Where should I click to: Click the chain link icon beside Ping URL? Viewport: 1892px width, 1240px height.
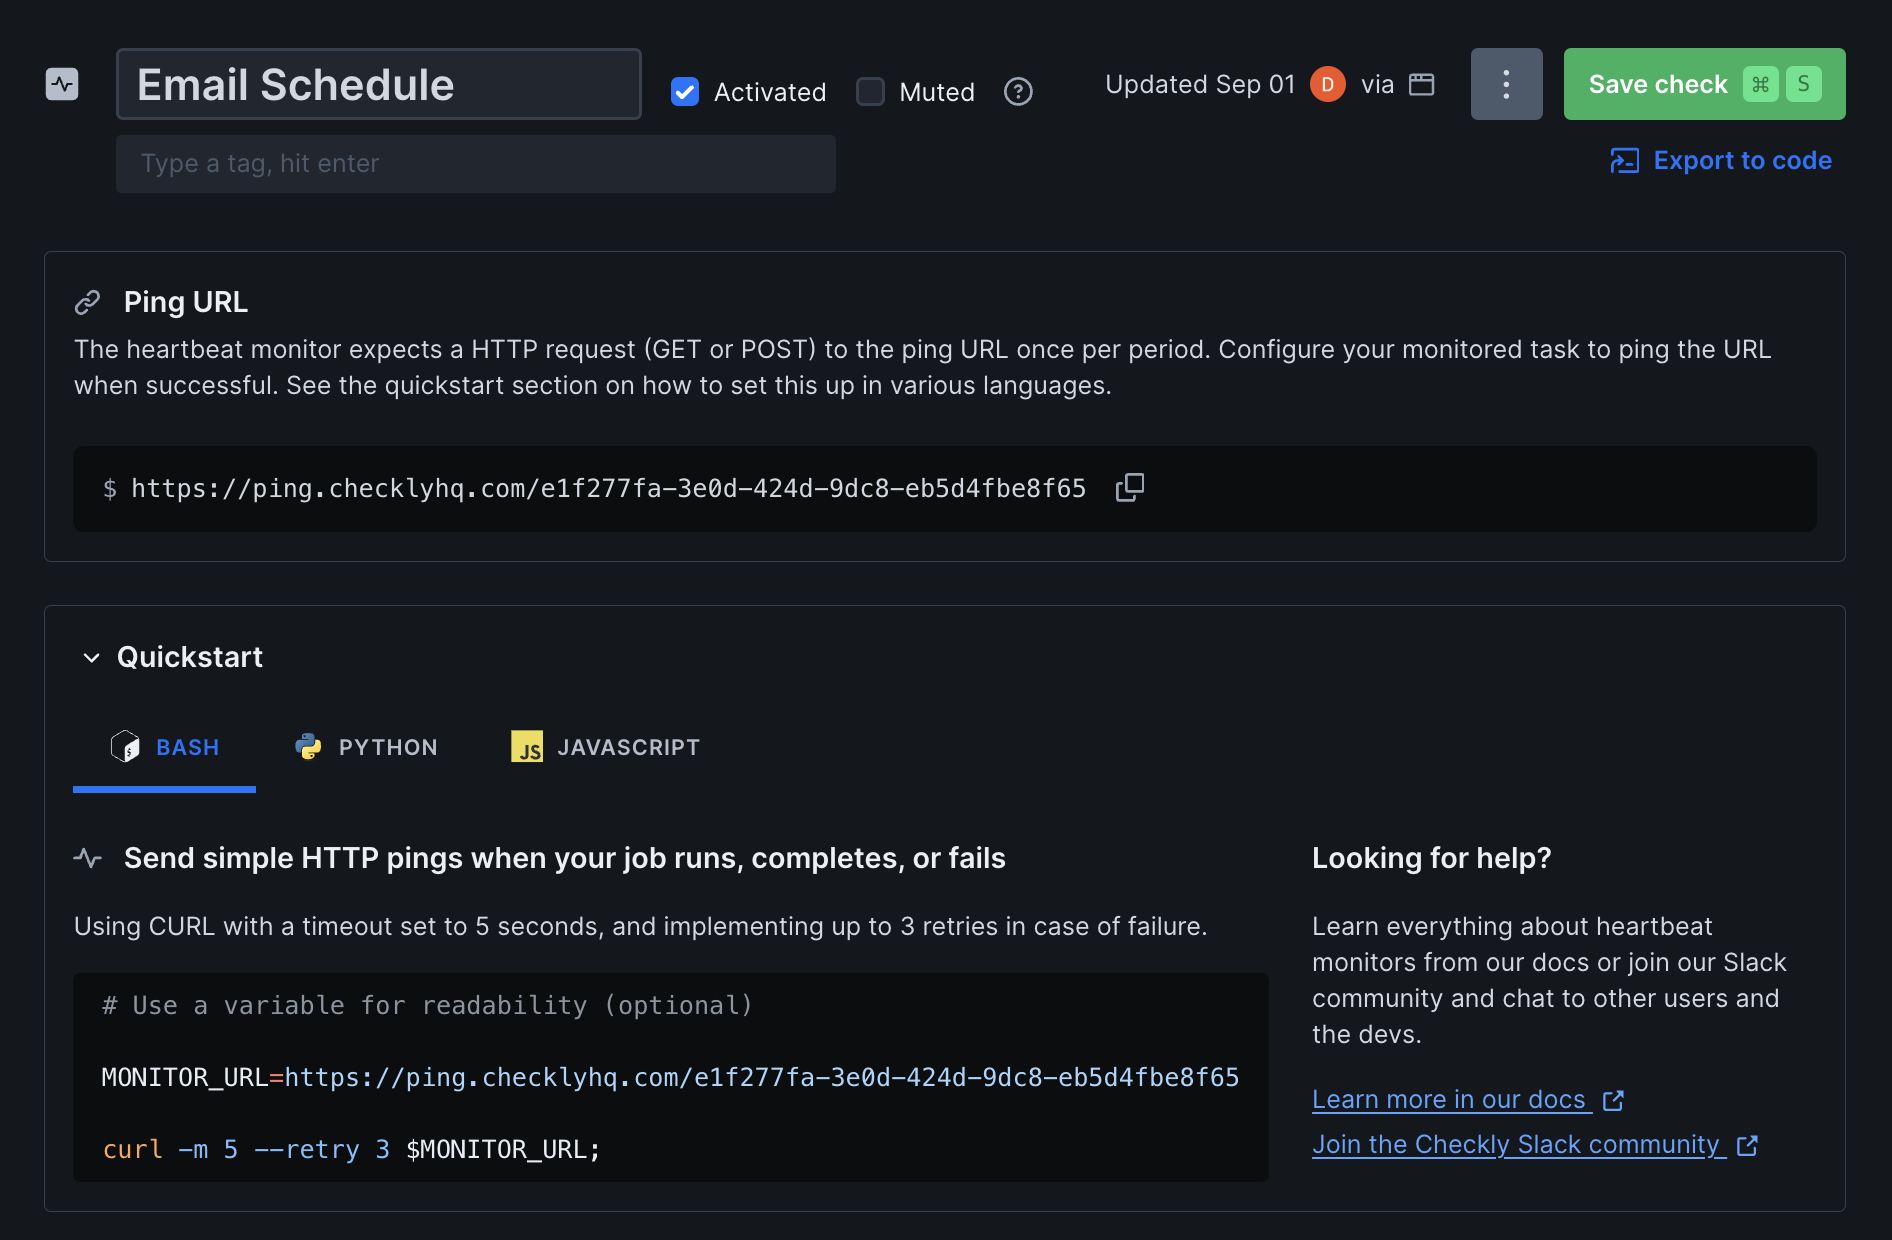(88, 301)
